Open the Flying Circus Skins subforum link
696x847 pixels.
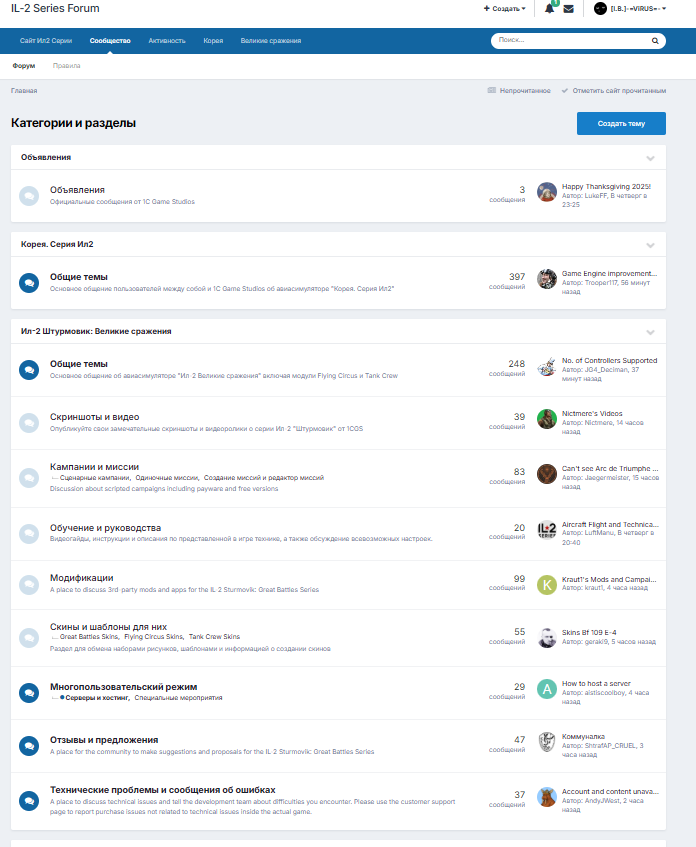coord(153,636)
